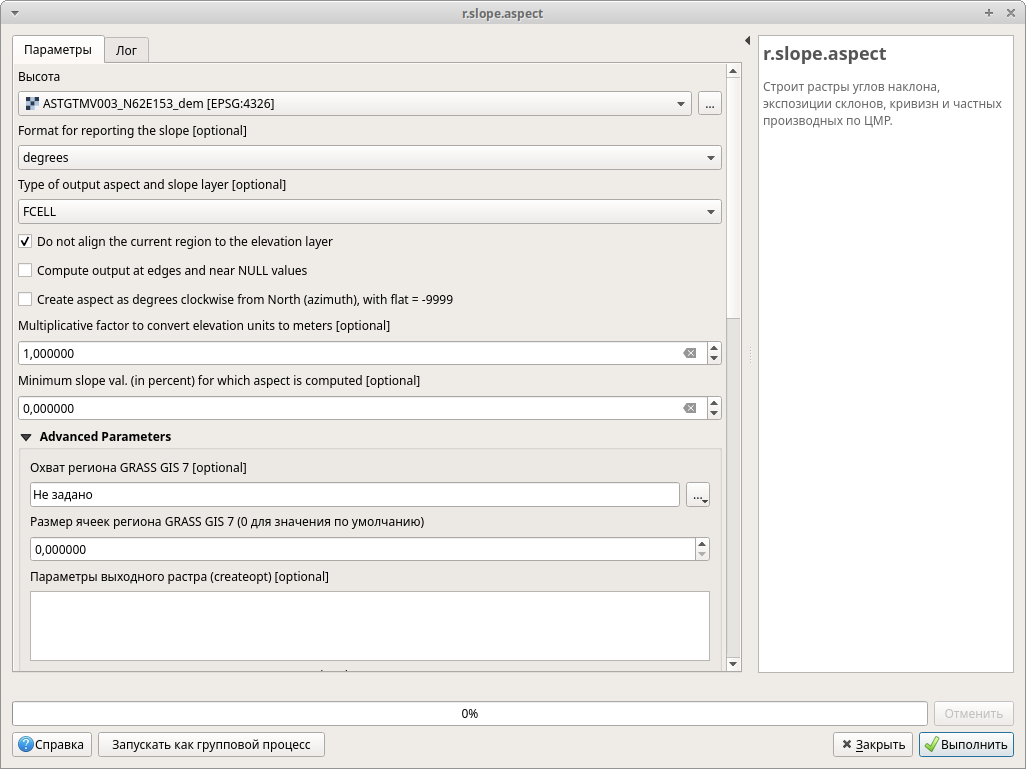Enable Create aspect as degrees clockwise from North

coord(25,299)
